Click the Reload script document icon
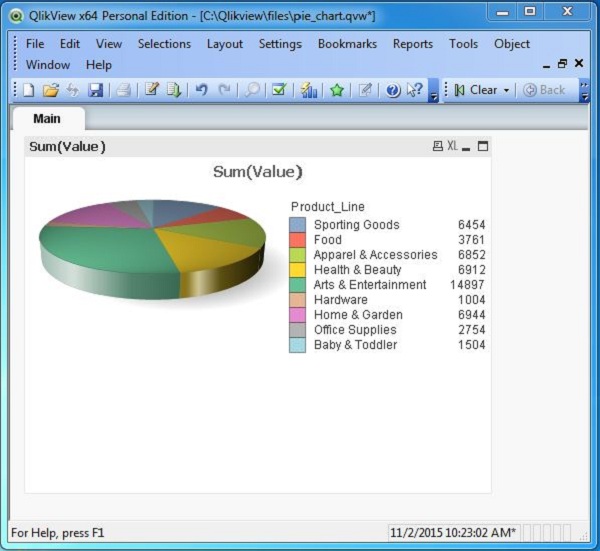600x551 pixels. point(174,90)
